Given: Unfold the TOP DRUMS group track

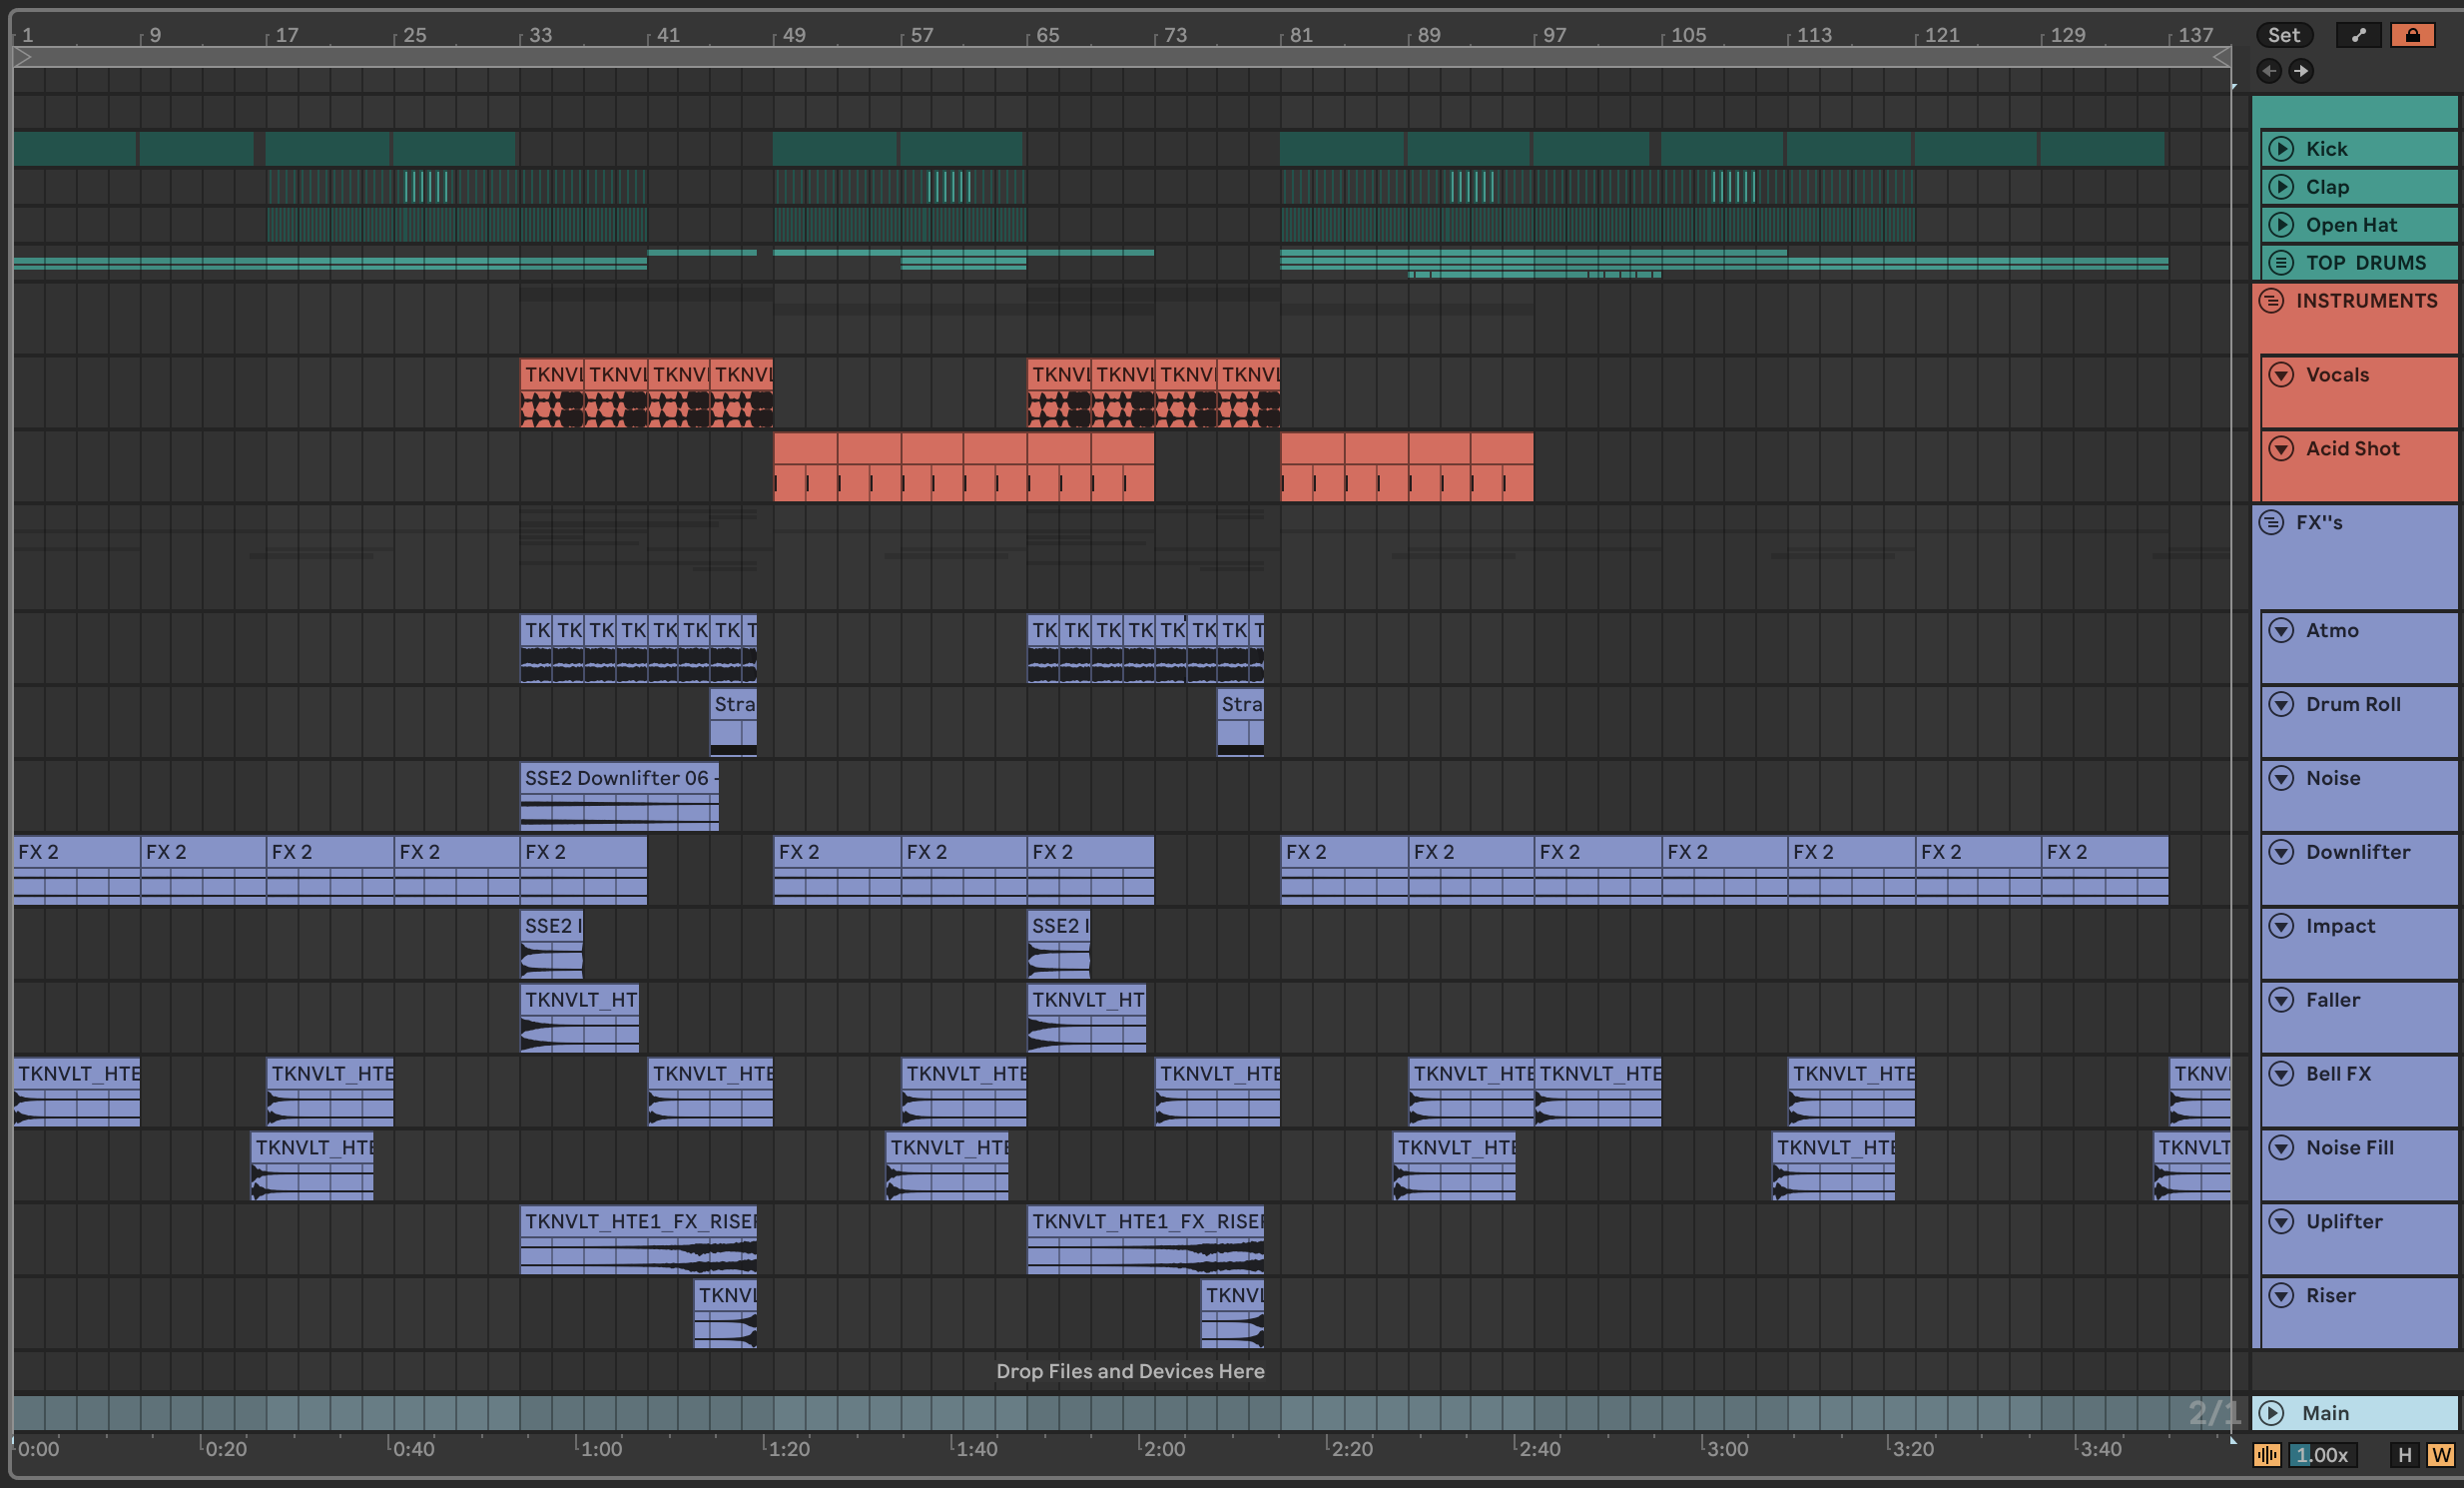Looking at the screenshot, I should pos(2281,263).
